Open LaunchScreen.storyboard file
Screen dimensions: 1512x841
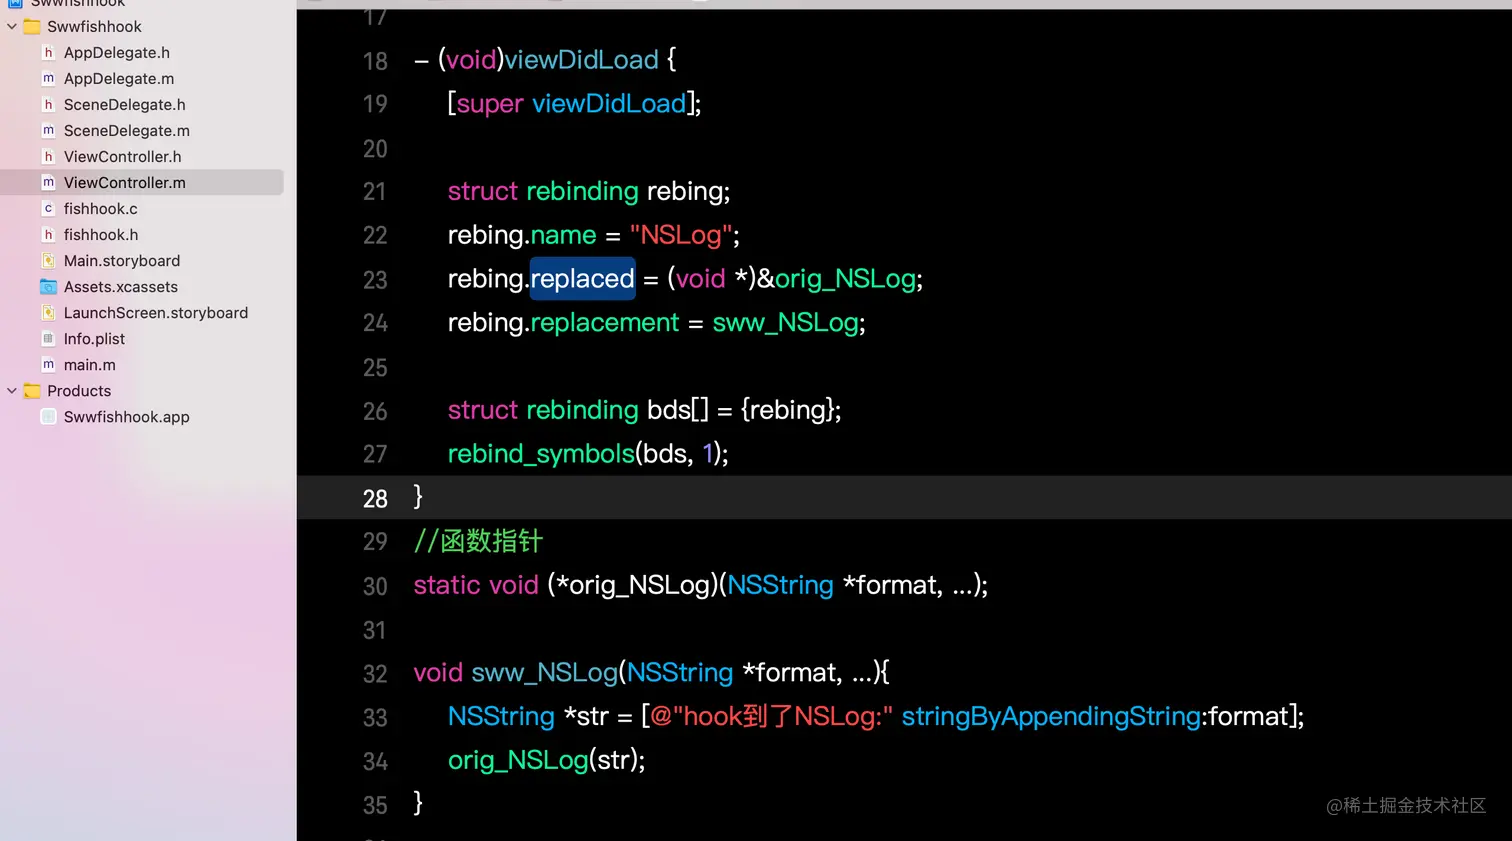(156, 312)
